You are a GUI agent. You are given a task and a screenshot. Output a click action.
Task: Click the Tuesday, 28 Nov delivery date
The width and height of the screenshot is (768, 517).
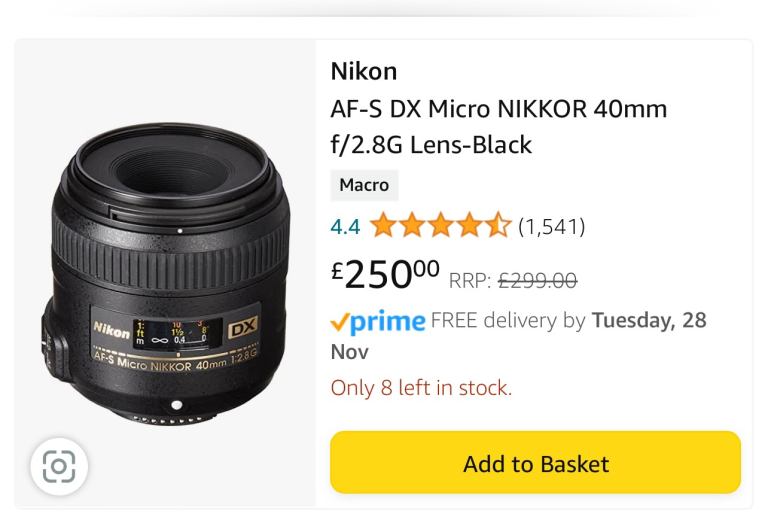click(x=649, y=321)
